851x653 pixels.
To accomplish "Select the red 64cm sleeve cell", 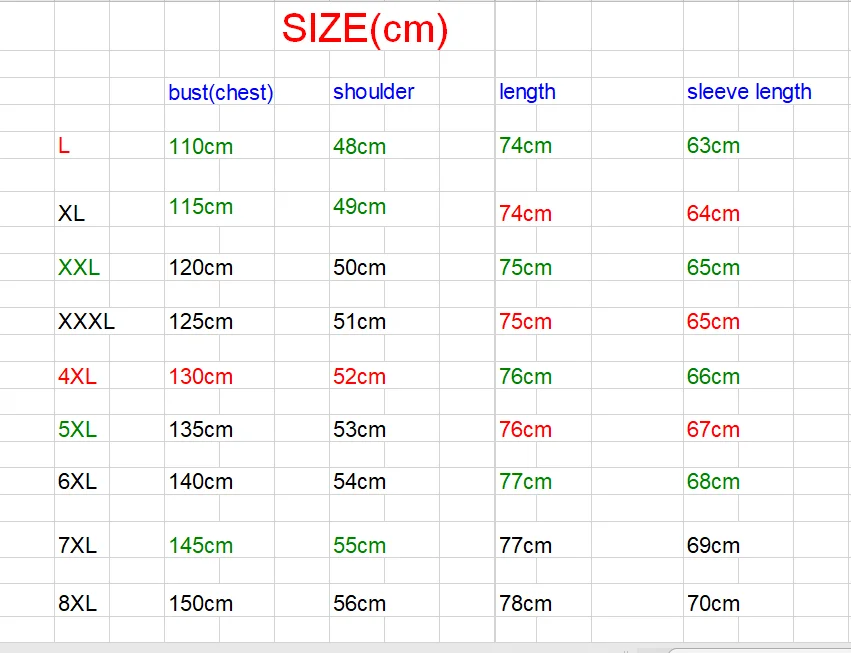I will [x=713, y=213].
